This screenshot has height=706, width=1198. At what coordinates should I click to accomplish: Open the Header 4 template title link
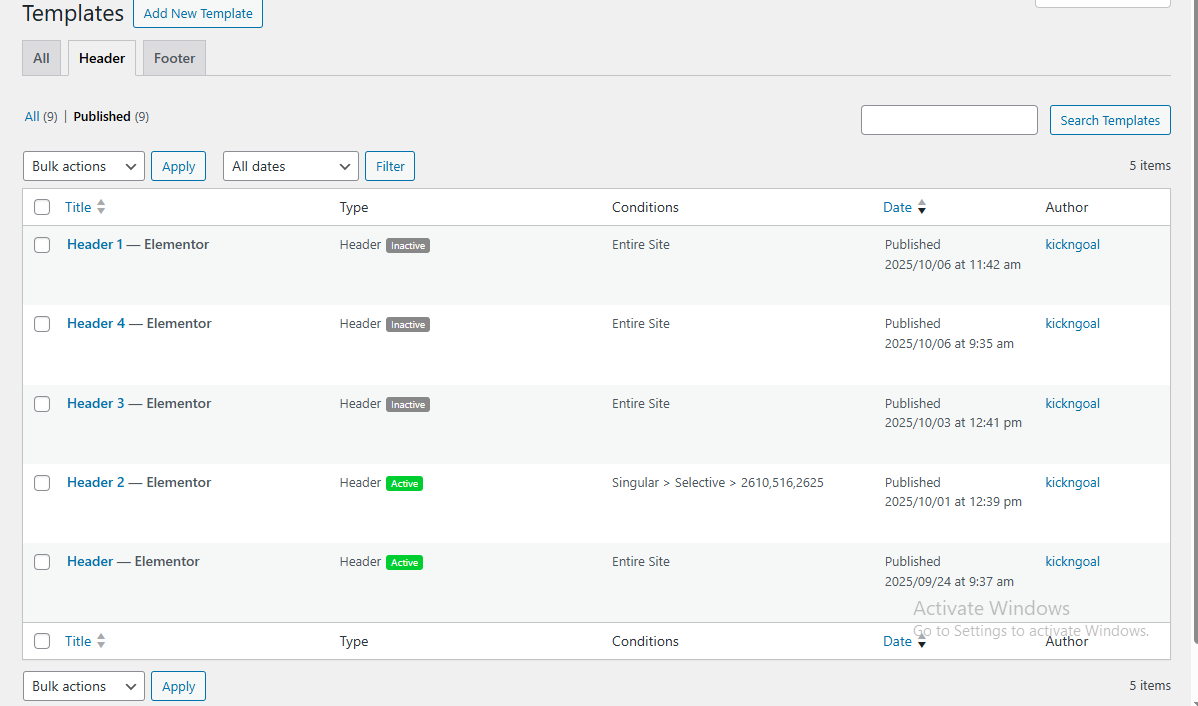coord(96,323)
